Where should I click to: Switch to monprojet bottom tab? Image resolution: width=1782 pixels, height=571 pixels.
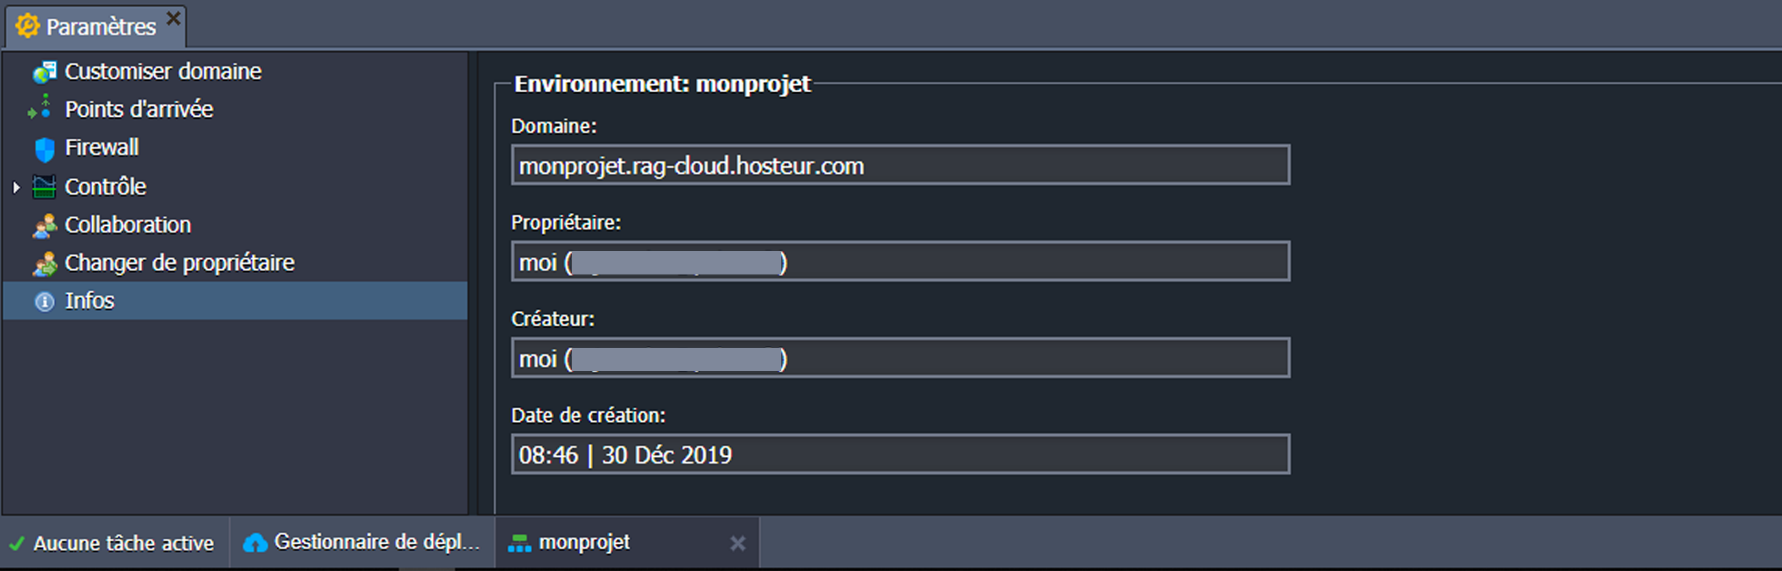tap(584, 542)
